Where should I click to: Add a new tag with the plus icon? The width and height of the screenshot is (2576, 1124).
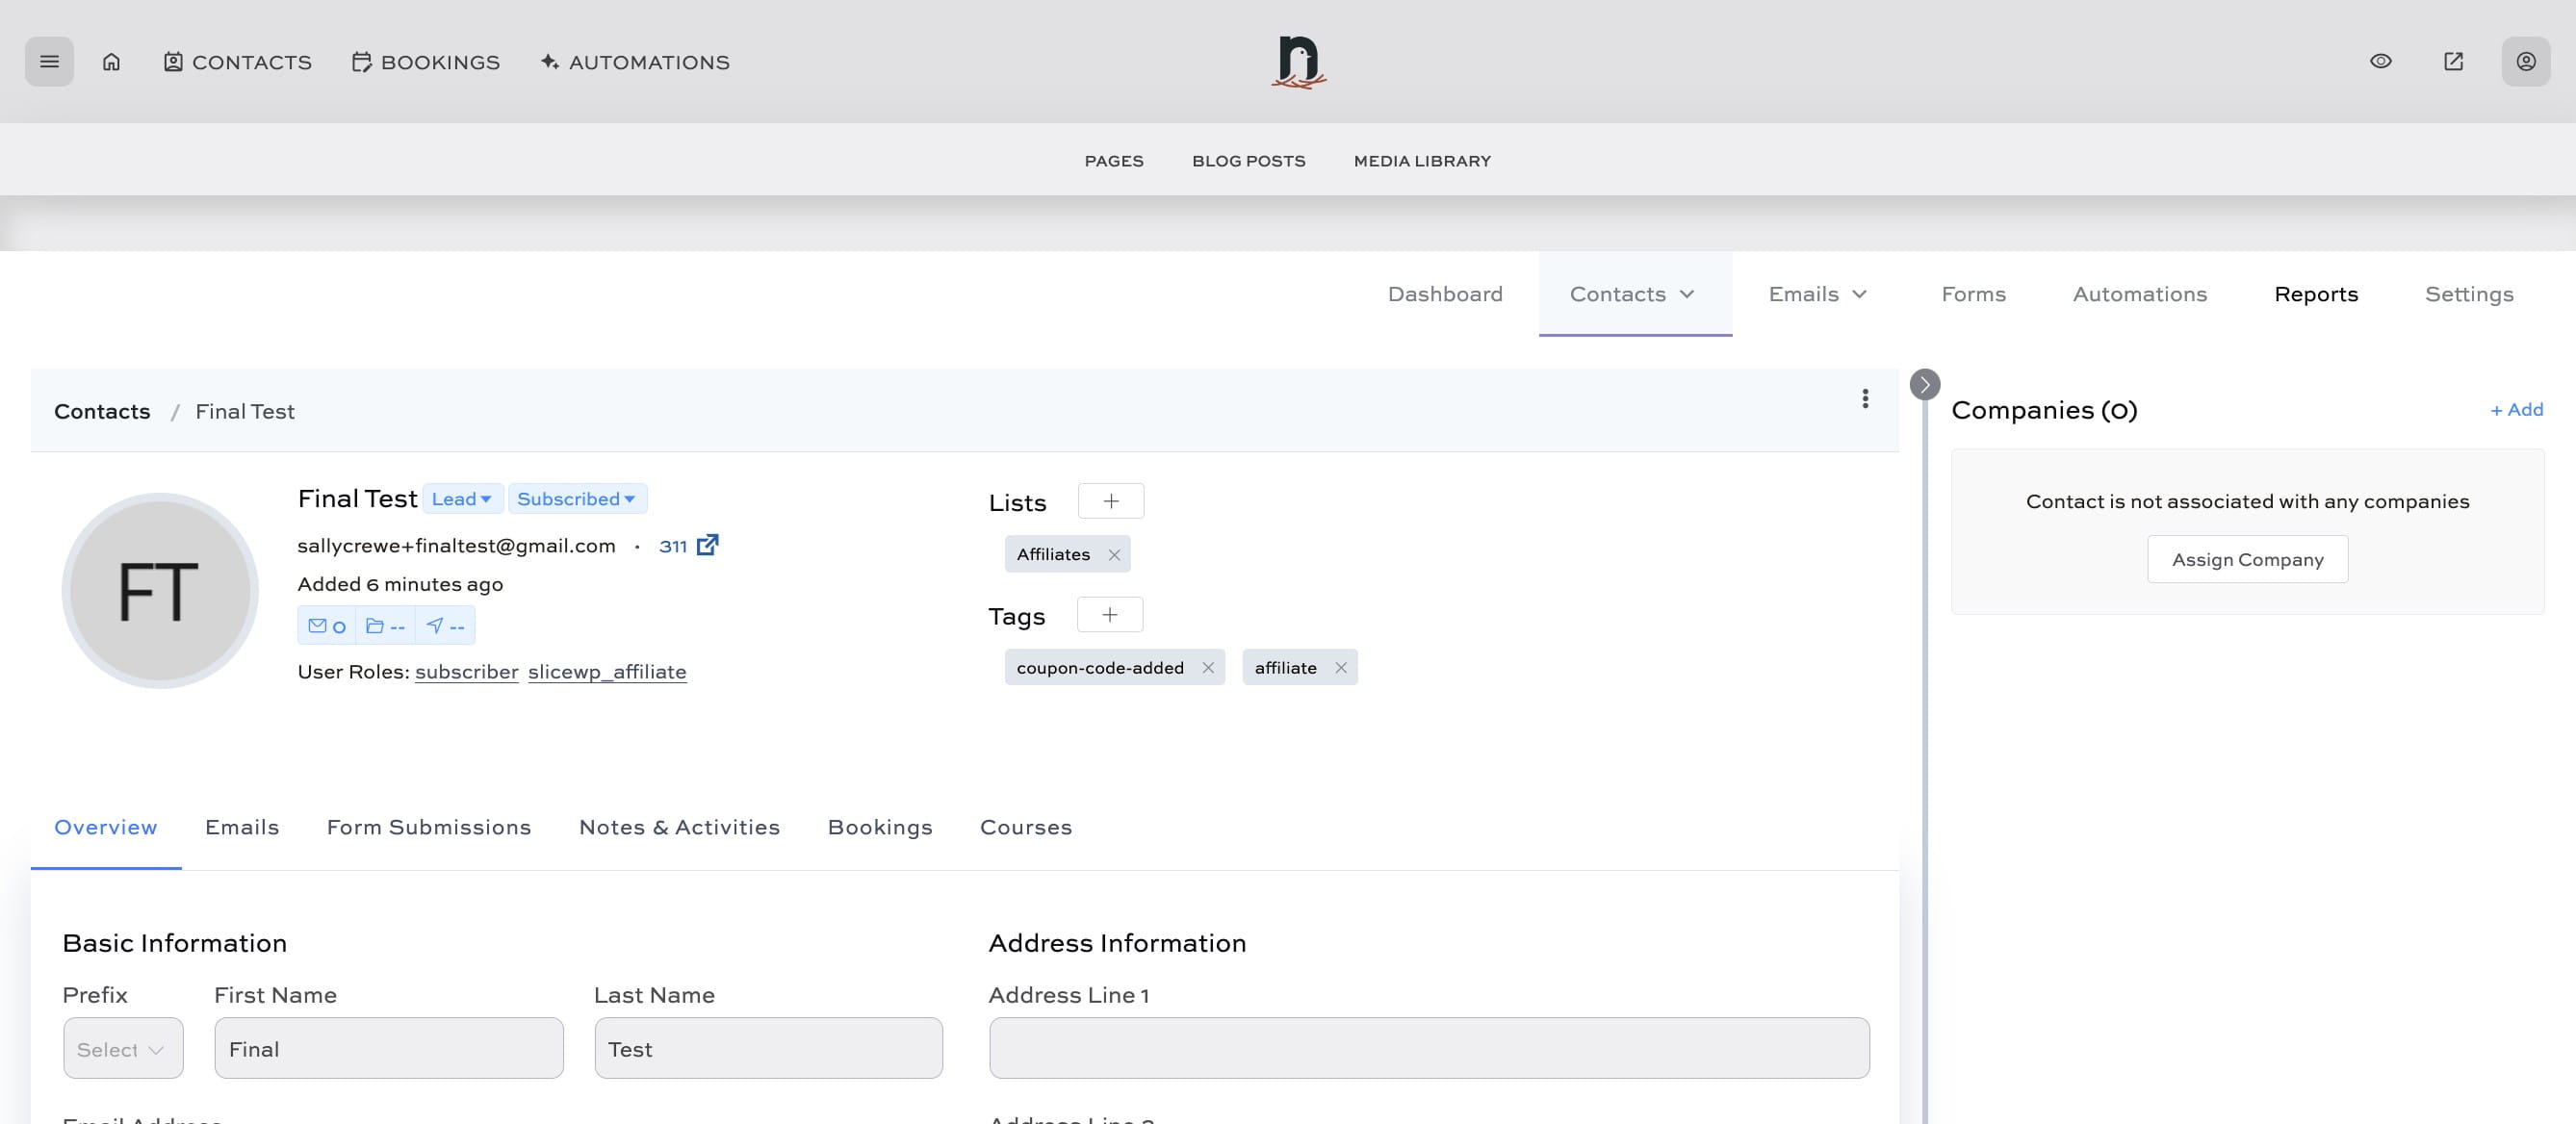(1110, 614)
